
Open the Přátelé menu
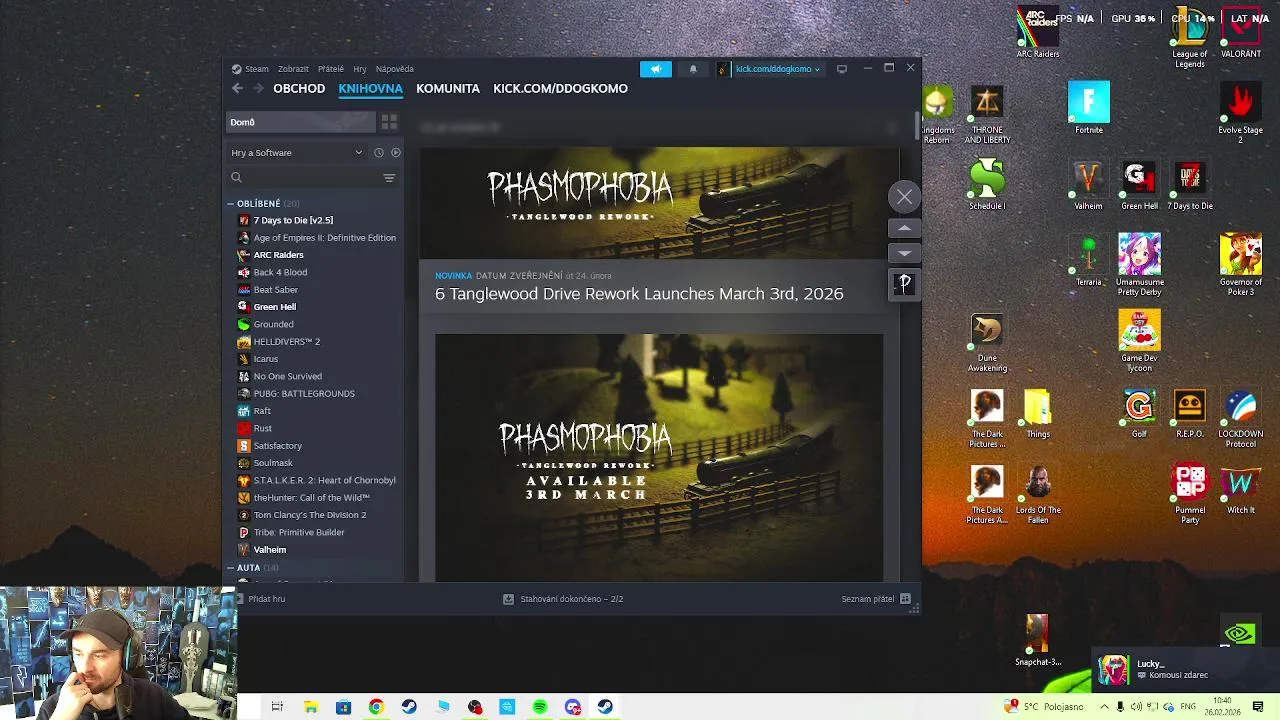[331, 69]
